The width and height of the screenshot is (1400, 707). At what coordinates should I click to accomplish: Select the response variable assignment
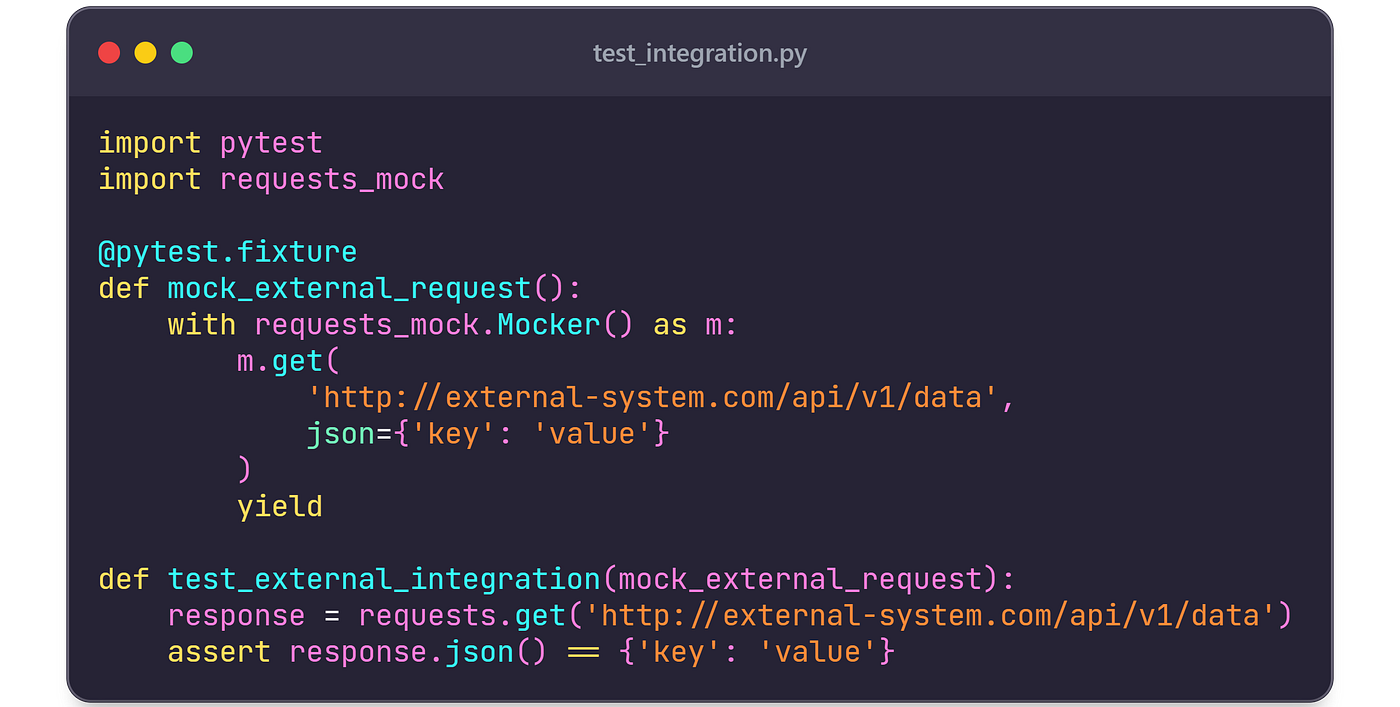[235, 615]
